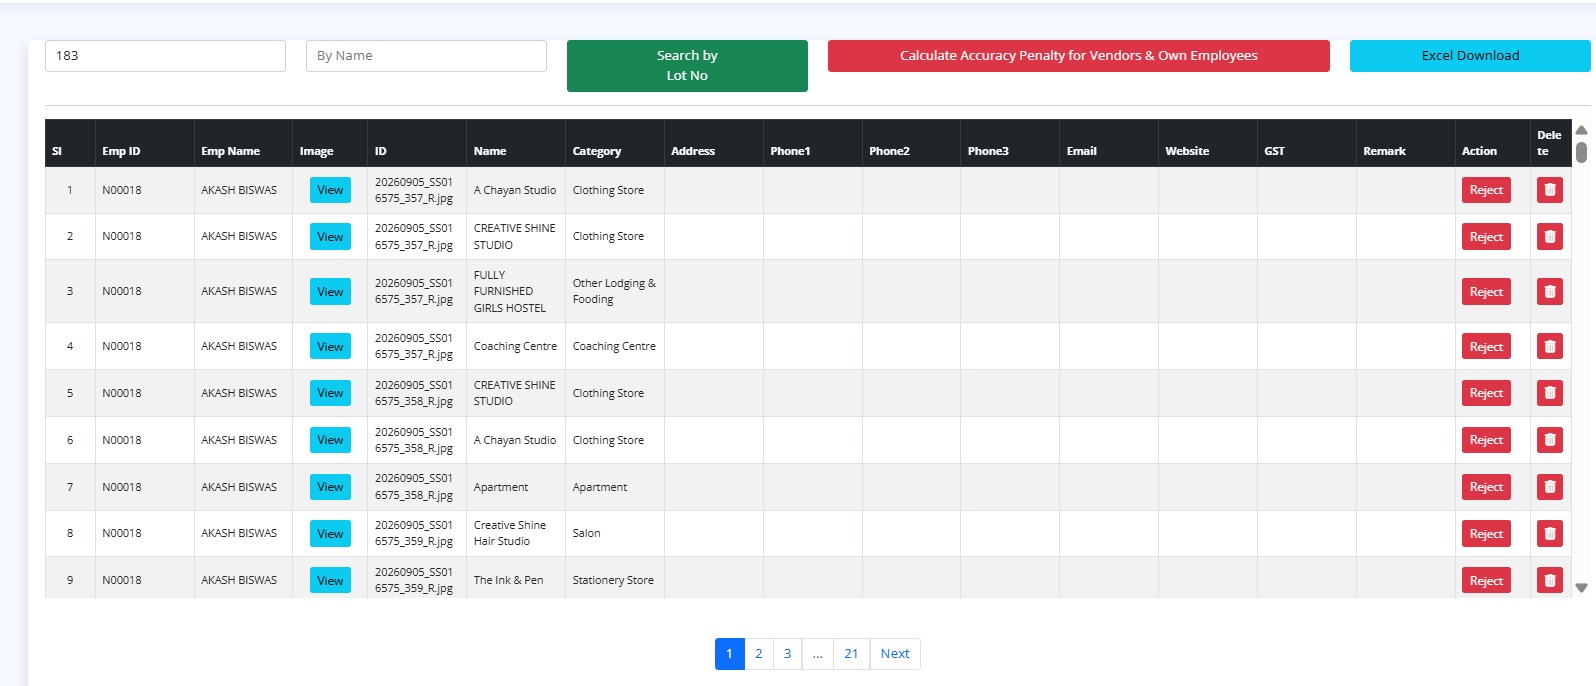The height and width of the screenshot is (686, 1596).
Task: Go to page 2
Action: [x=758, y=654]
